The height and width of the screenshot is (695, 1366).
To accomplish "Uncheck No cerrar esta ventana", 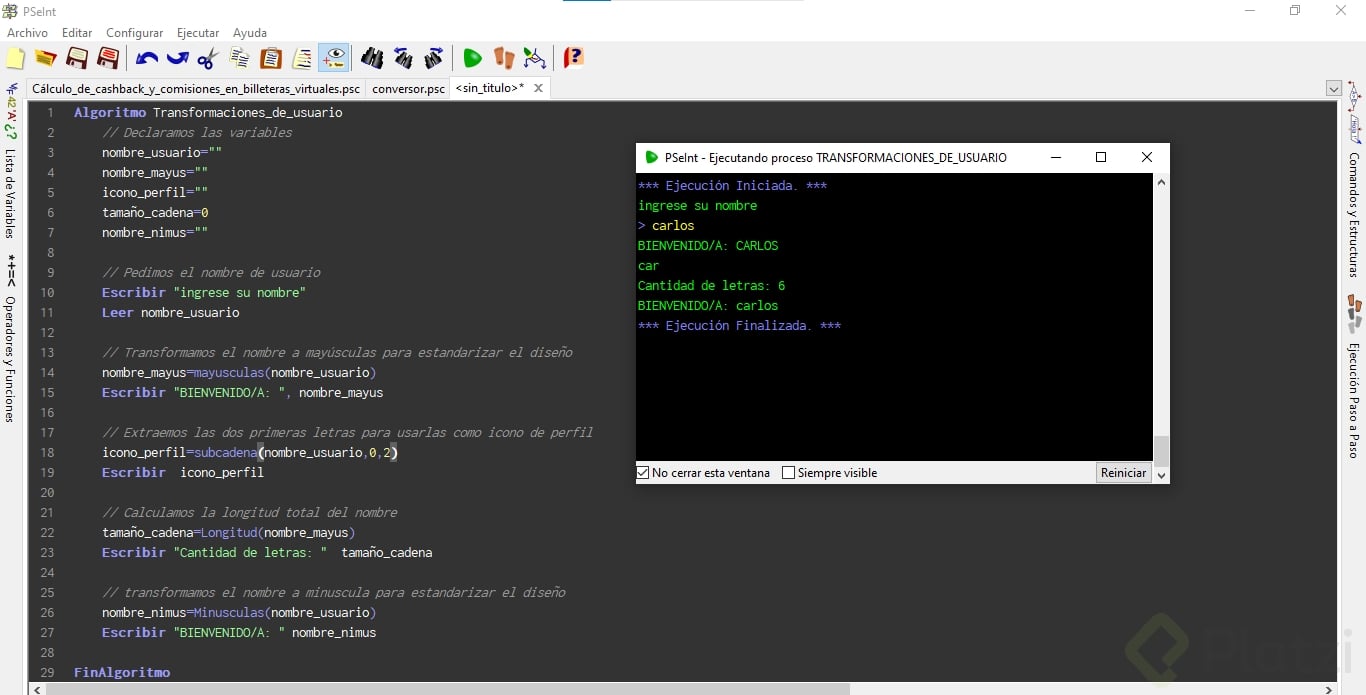I will click(643, 473).
